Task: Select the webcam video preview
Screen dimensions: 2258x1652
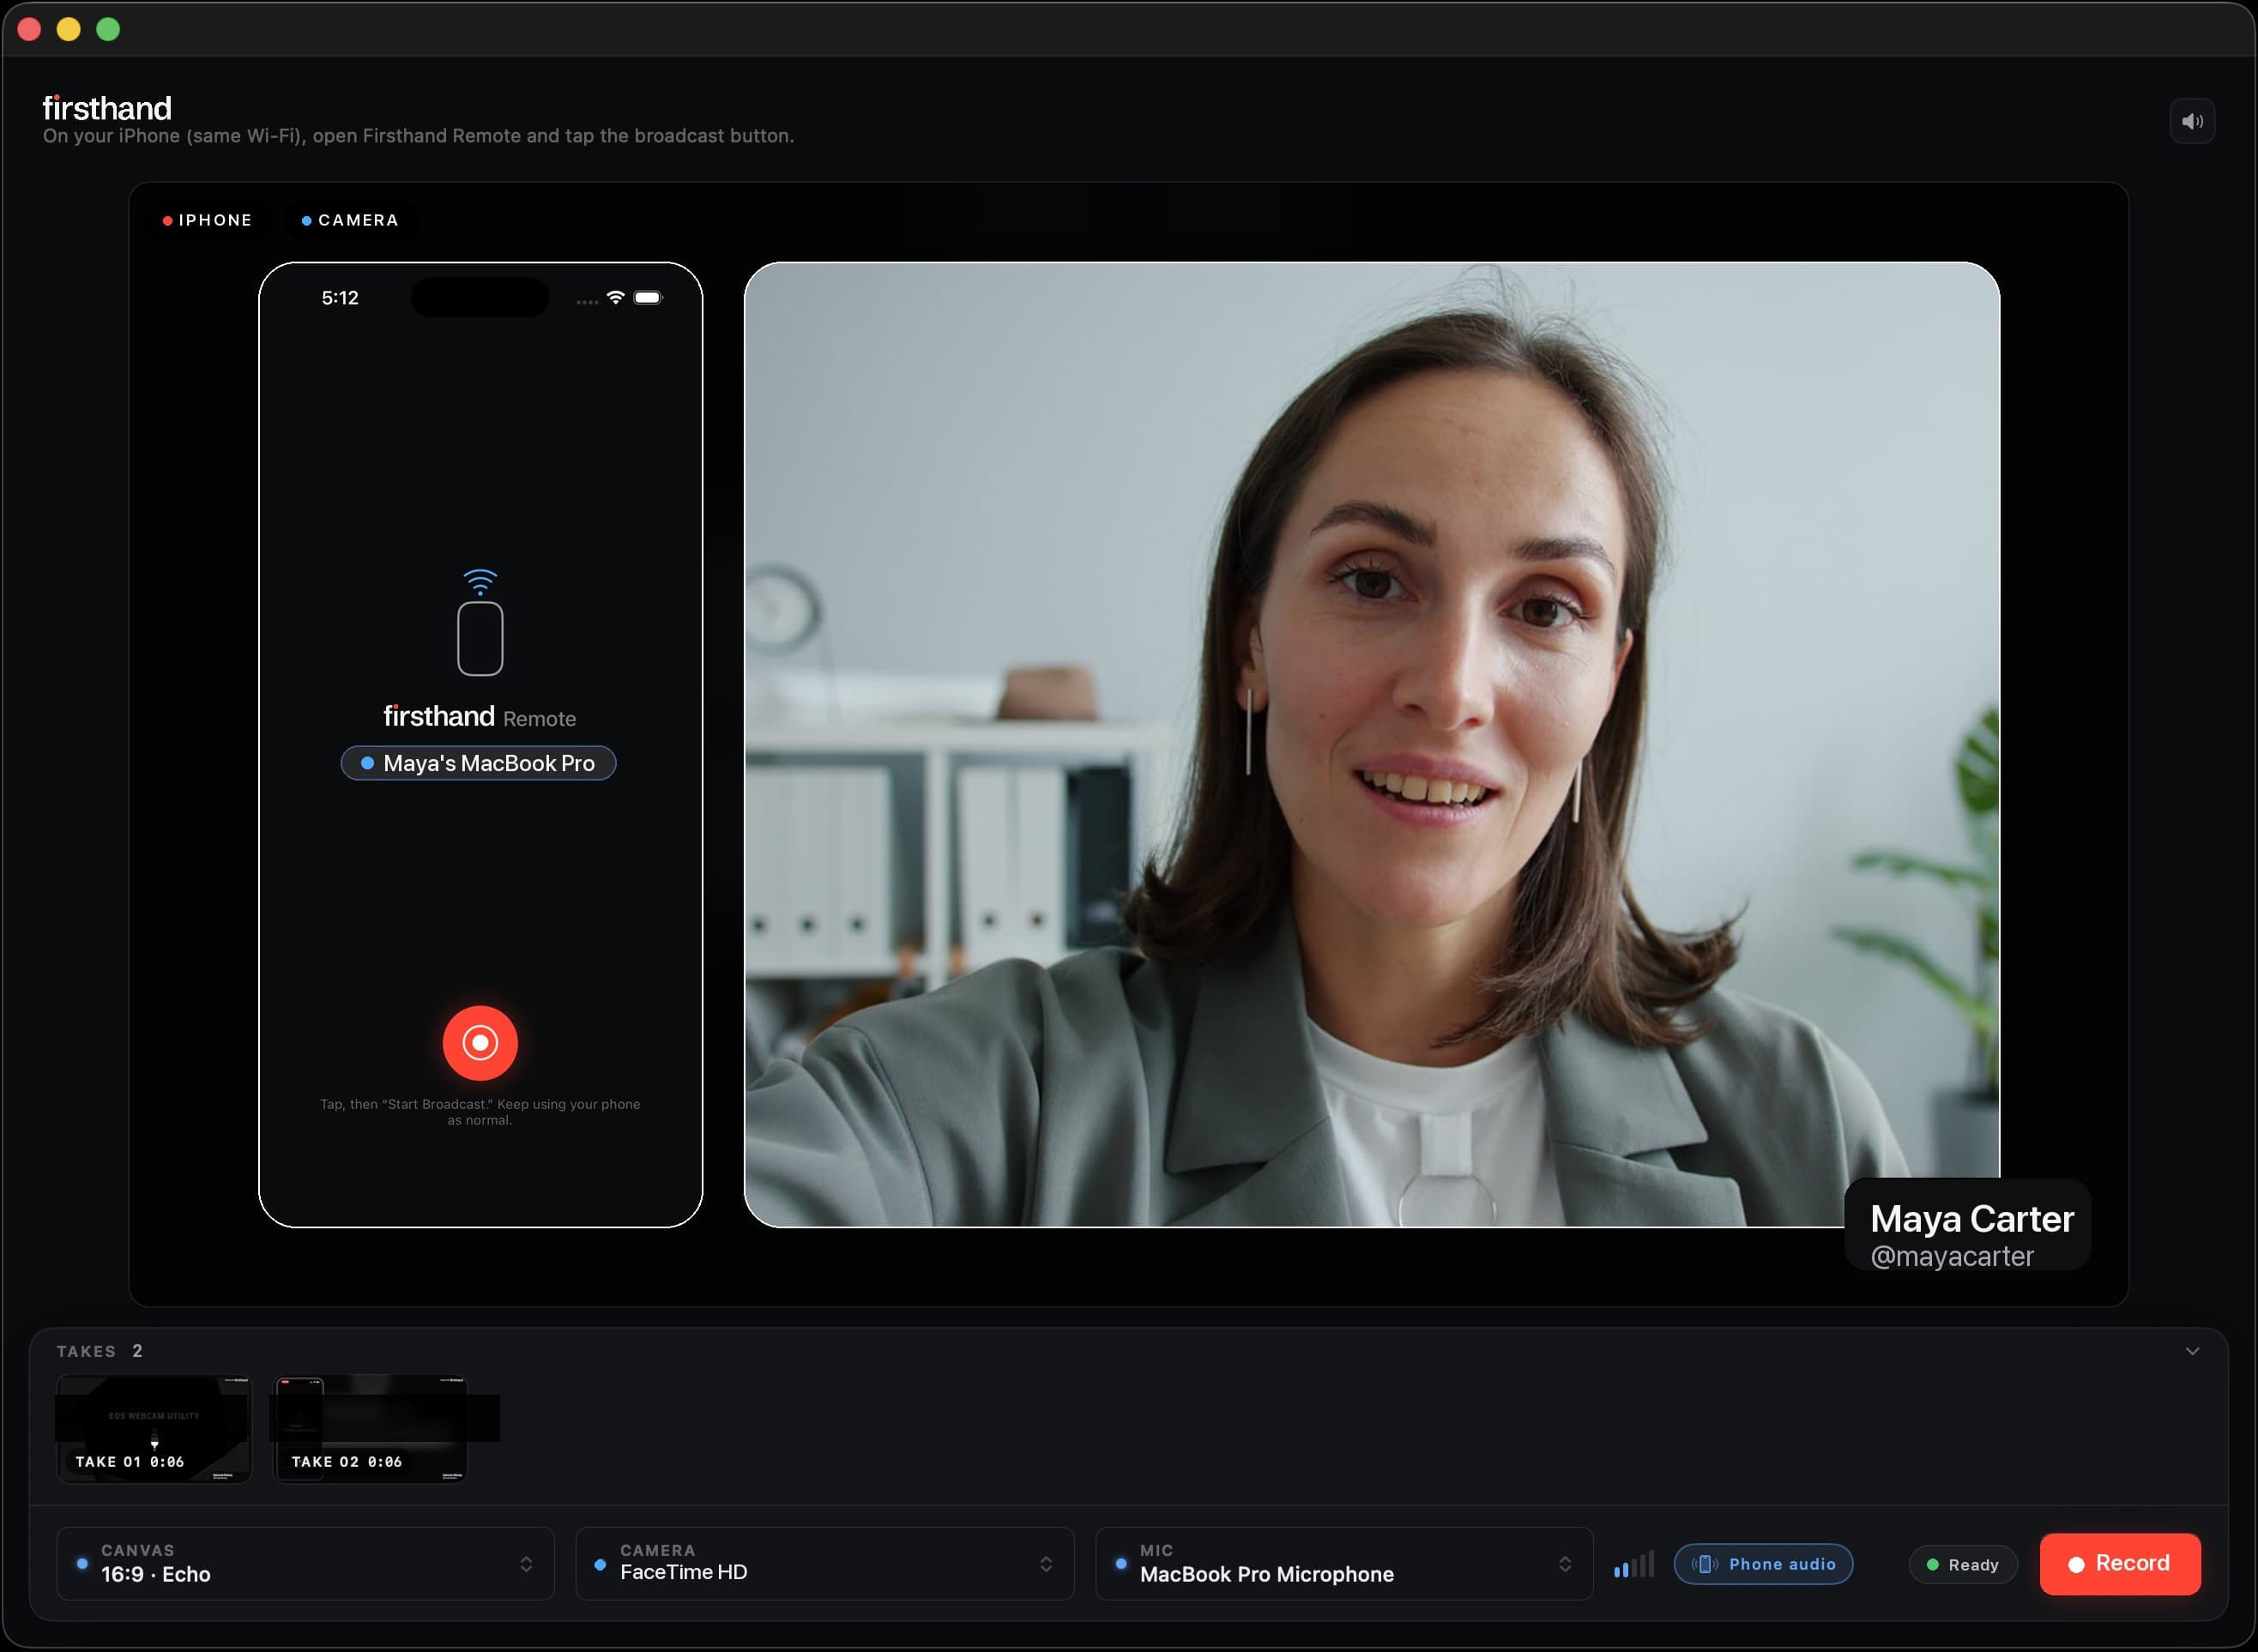Action: [1372, 744]
